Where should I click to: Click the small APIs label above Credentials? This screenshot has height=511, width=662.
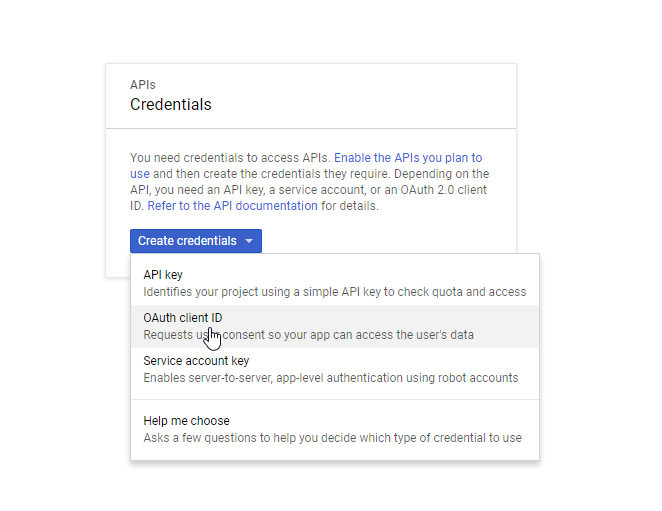point(143,85)
